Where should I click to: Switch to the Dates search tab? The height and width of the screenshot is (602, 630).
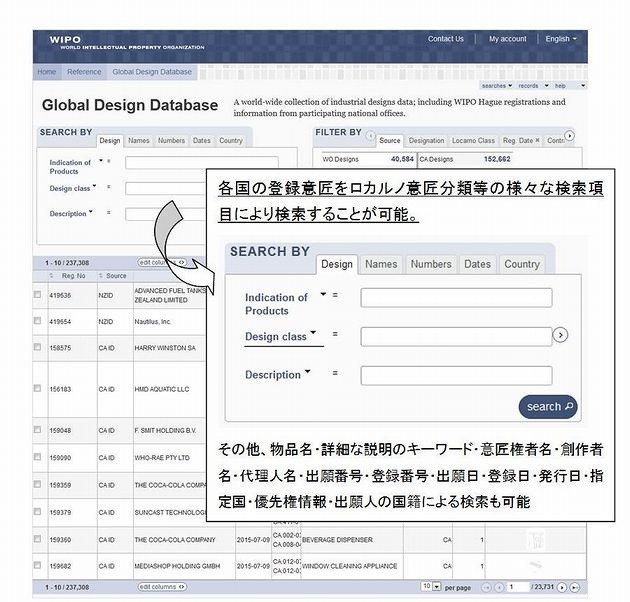click(x=202, y=141)
